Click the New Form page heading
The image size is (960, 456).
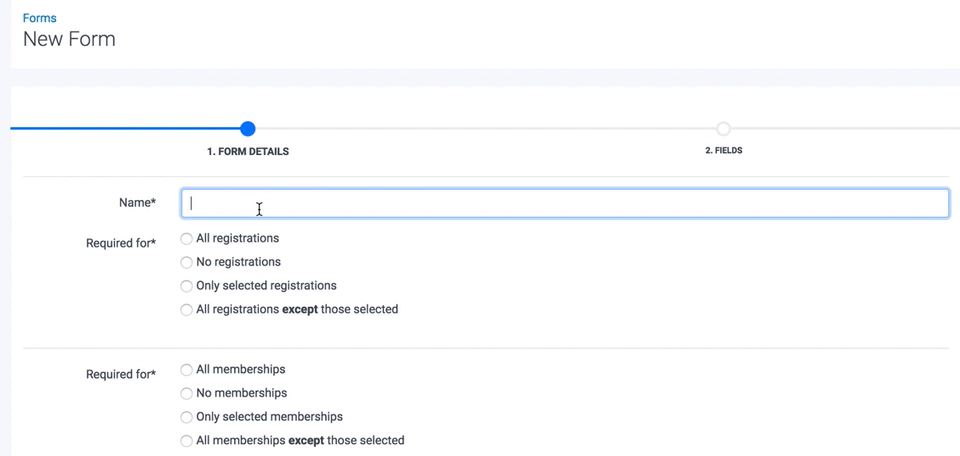point(69,40)
